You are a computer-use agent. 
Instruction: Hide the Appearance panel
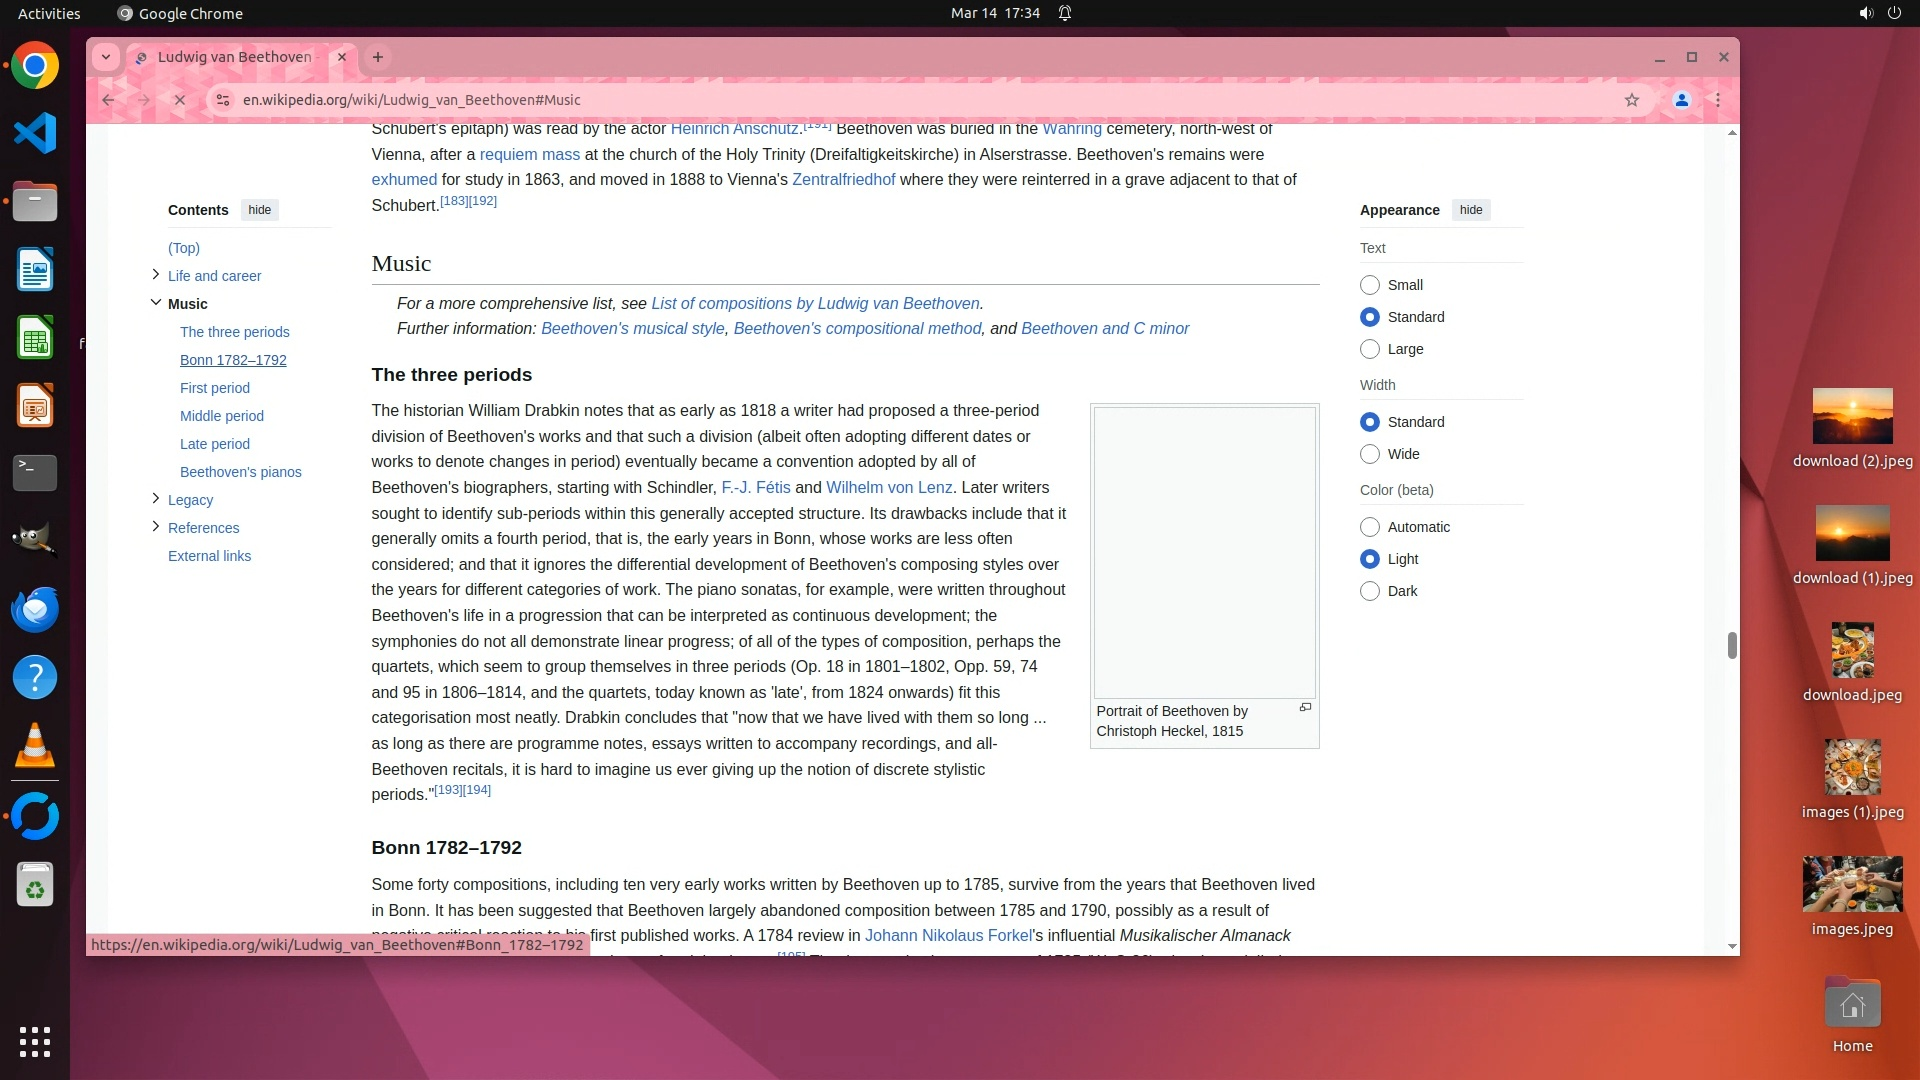click(1470, 210)
